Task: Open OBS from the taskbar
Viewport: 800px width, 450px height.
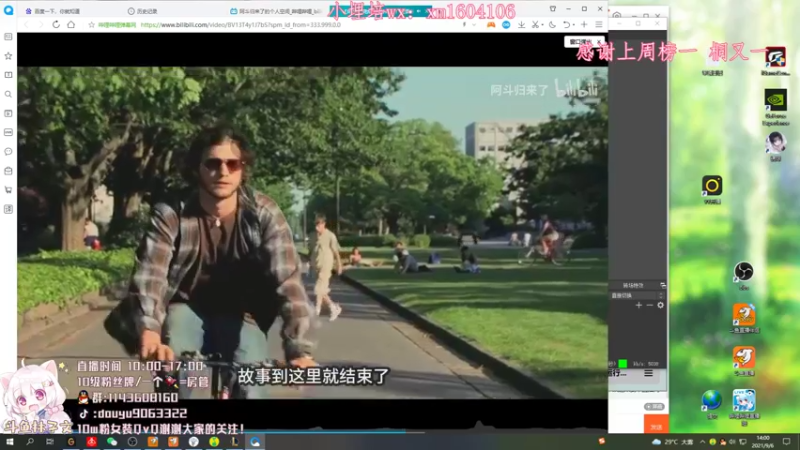Action: (132, 442)
